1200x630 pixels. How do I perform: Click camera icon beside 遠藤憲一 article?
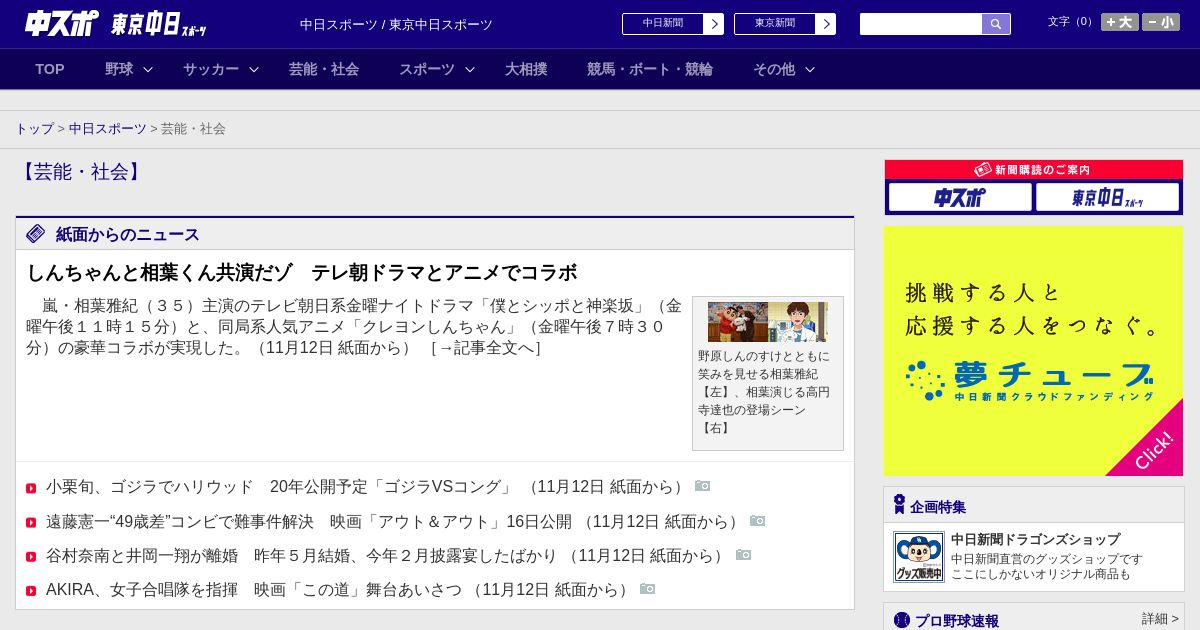click(x=758, y=521)
